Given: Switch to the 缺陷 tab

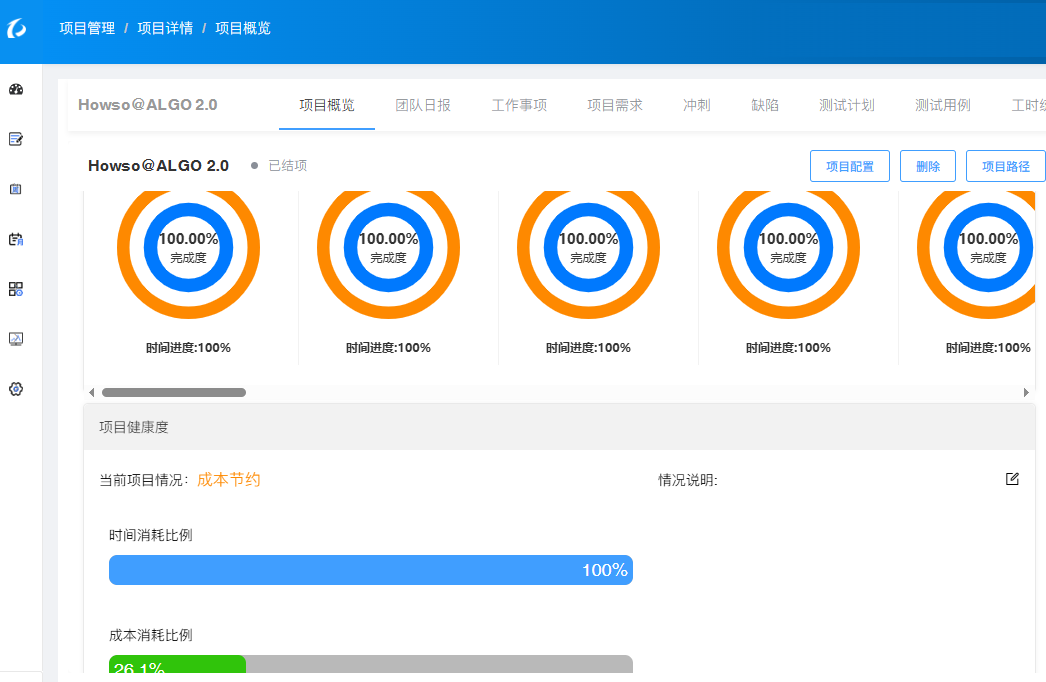Looking at the screenshot, I should [x=765, y=105].
